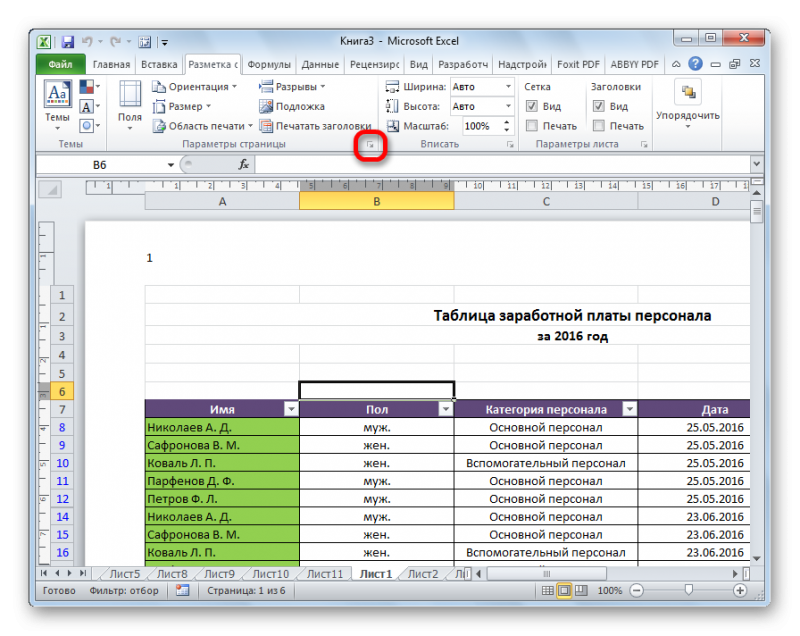Select sheet tab Лист5
This screenshot has width=800, height=636.
125,574
